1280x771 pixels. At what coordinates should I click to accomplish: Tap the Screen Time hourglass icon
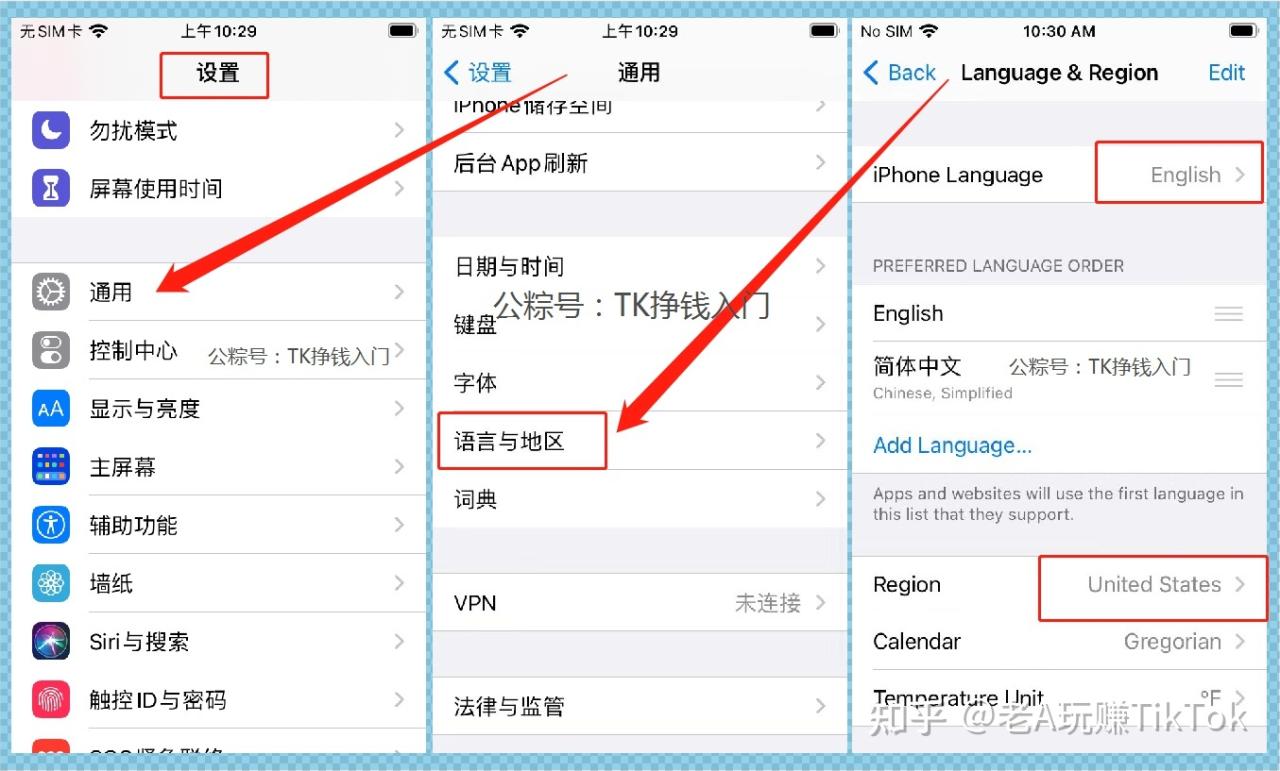51,188
